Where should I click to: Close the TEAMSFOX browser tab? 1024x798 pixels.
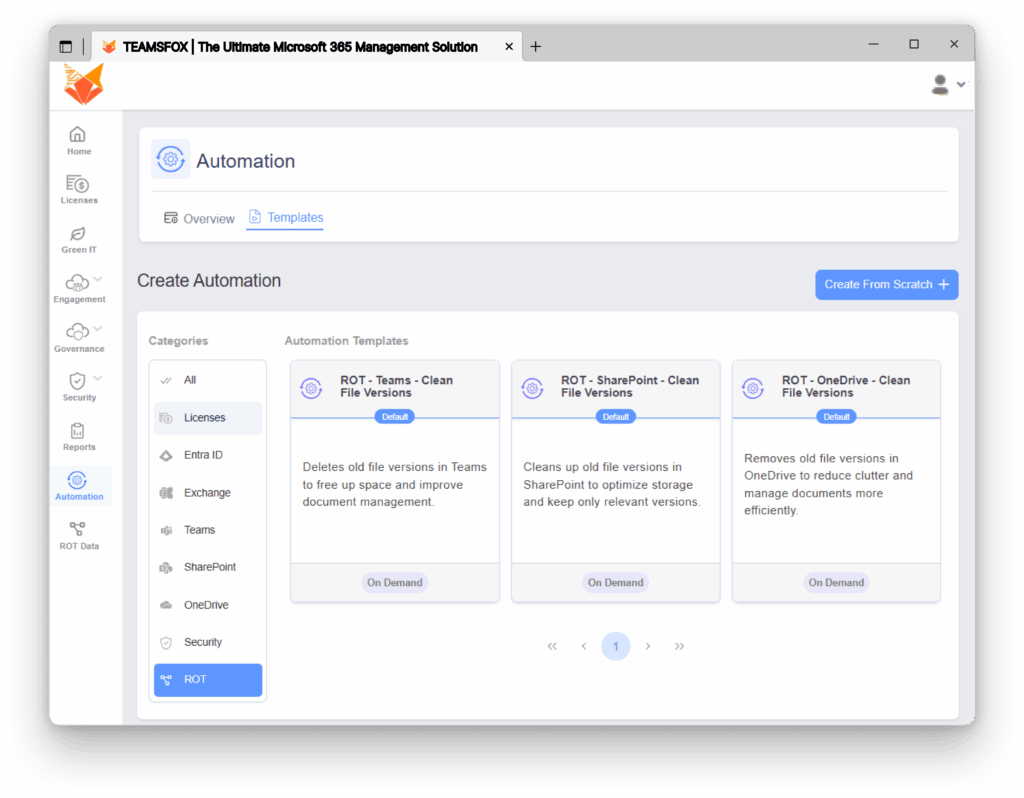point(509,46)
